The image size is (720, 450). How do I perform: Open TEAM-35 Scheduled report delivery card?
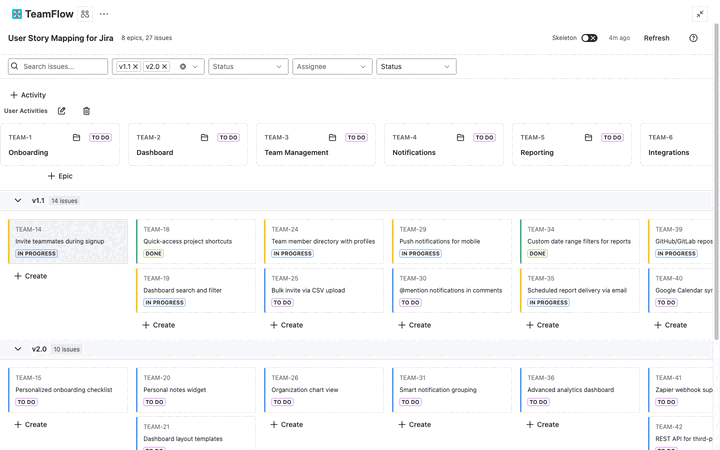579,290
